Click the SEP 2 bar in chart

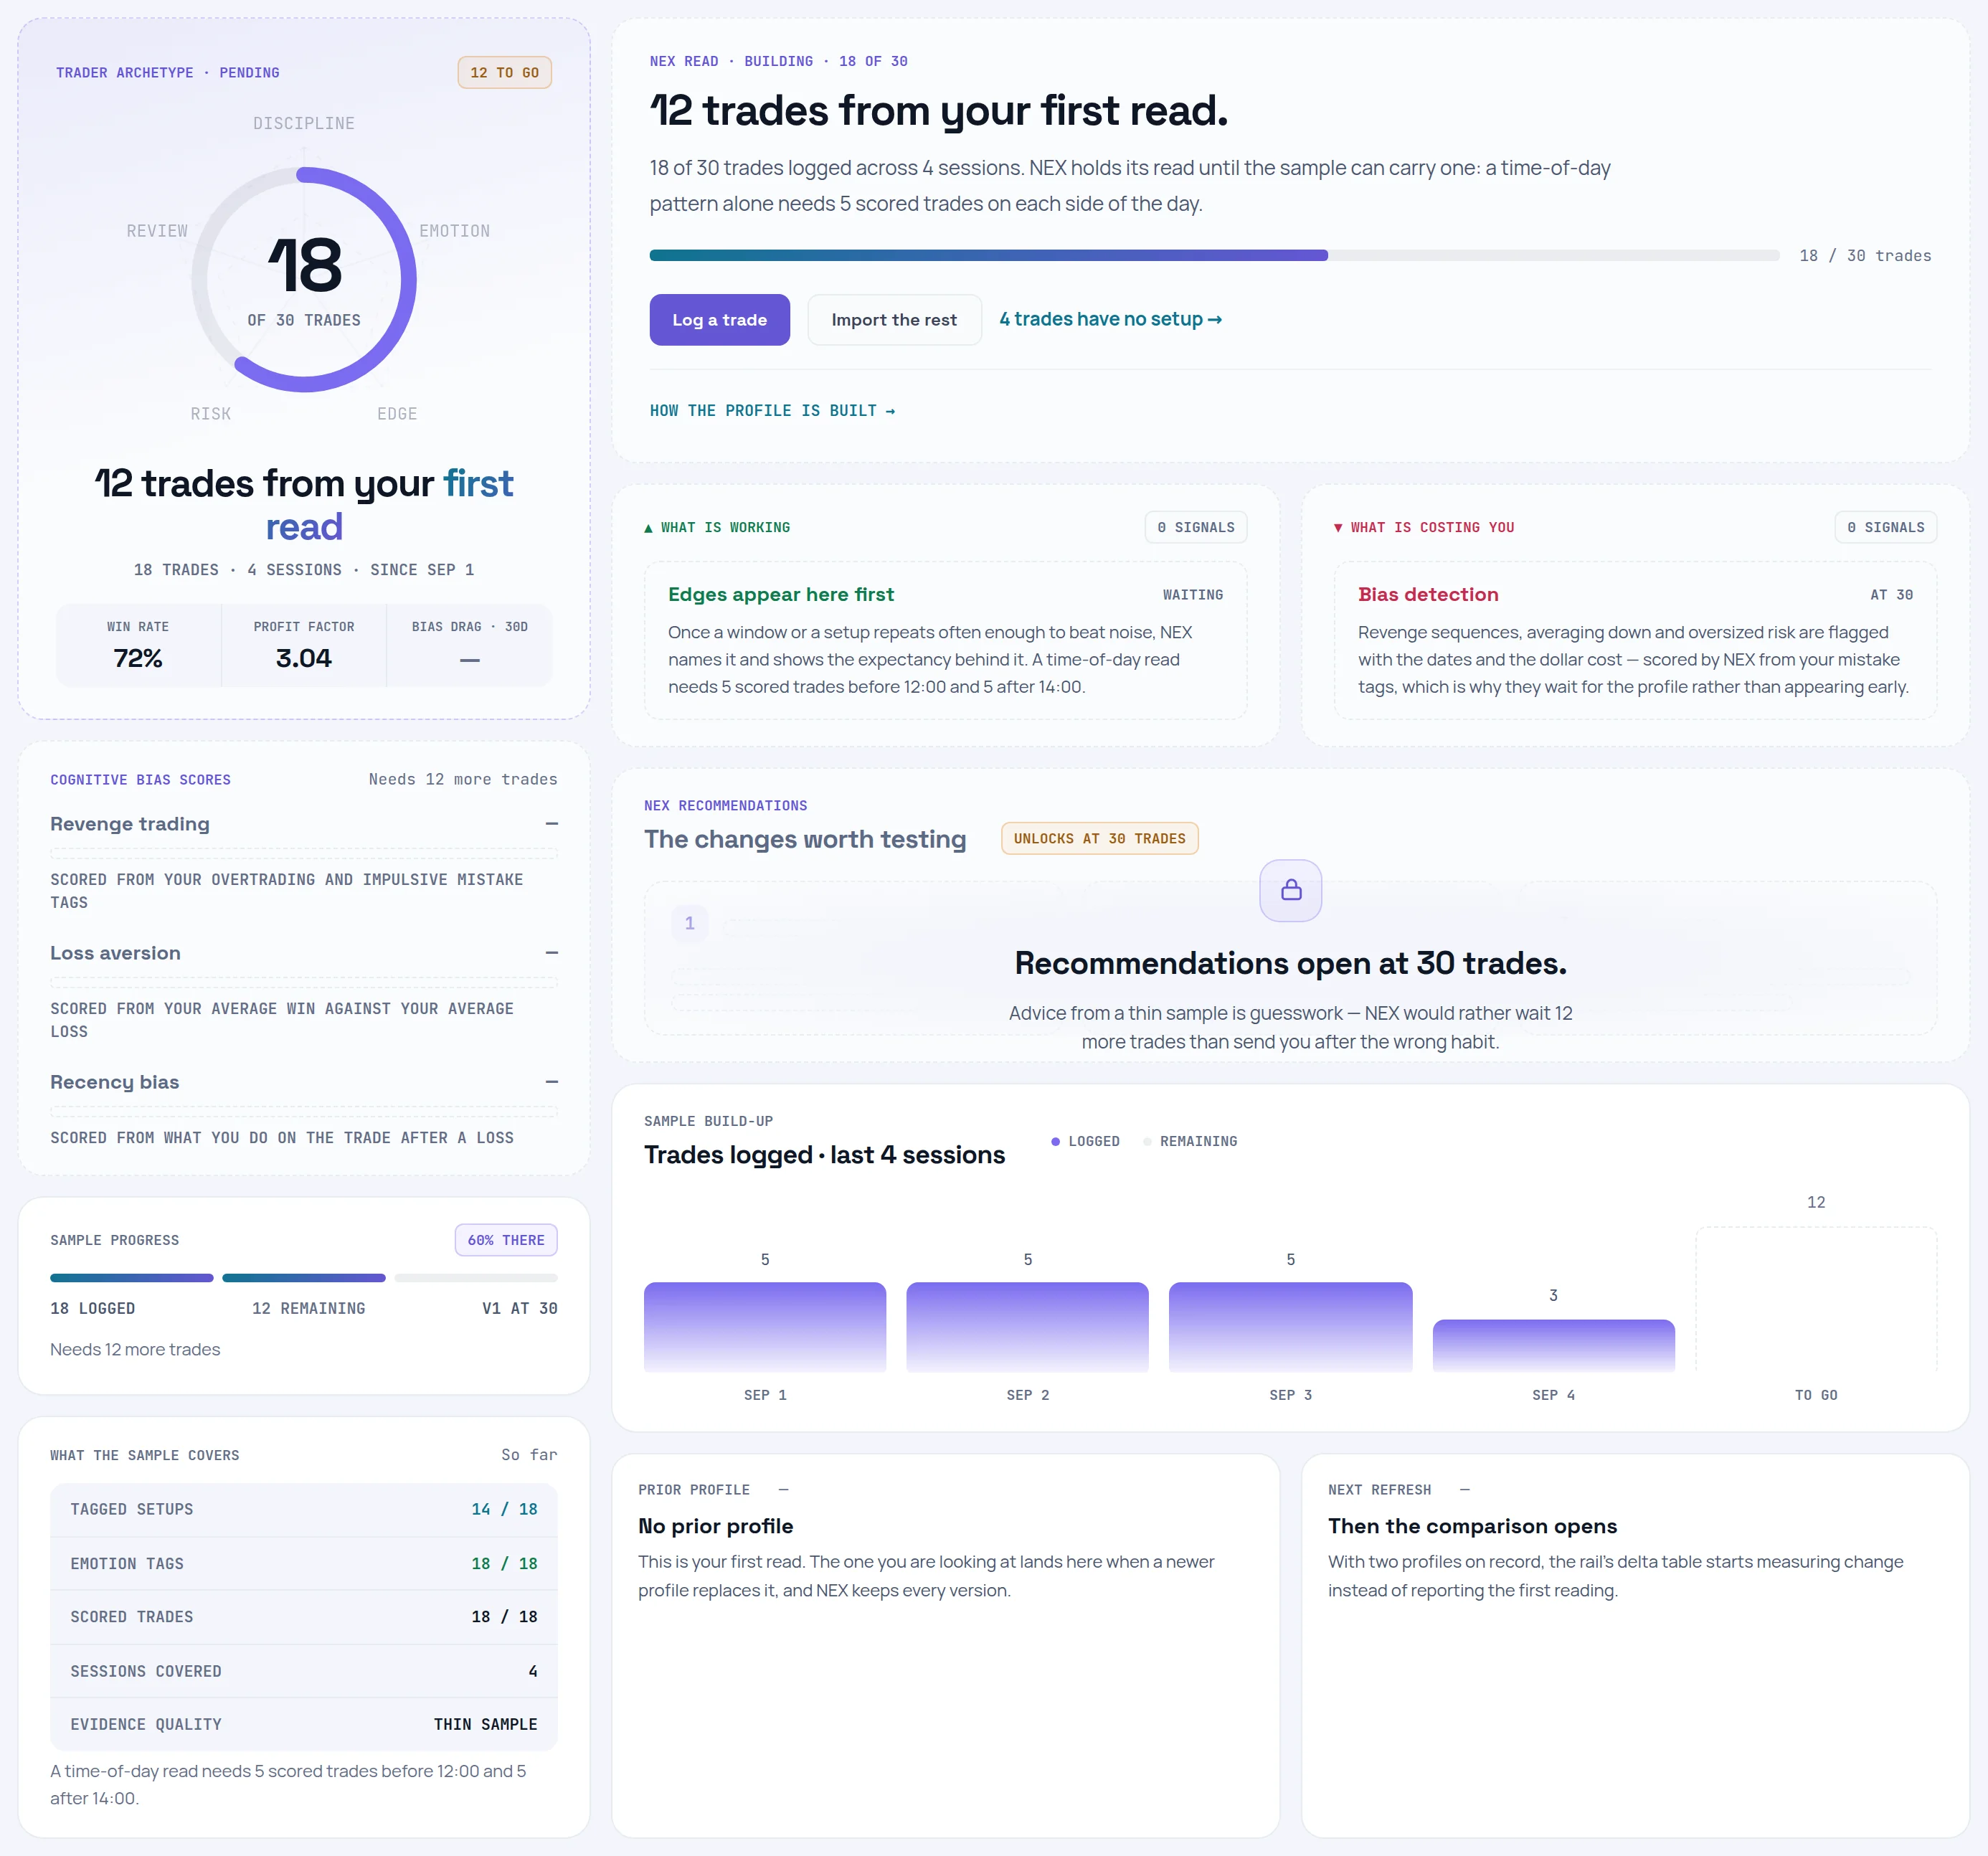point(1028,1327)
